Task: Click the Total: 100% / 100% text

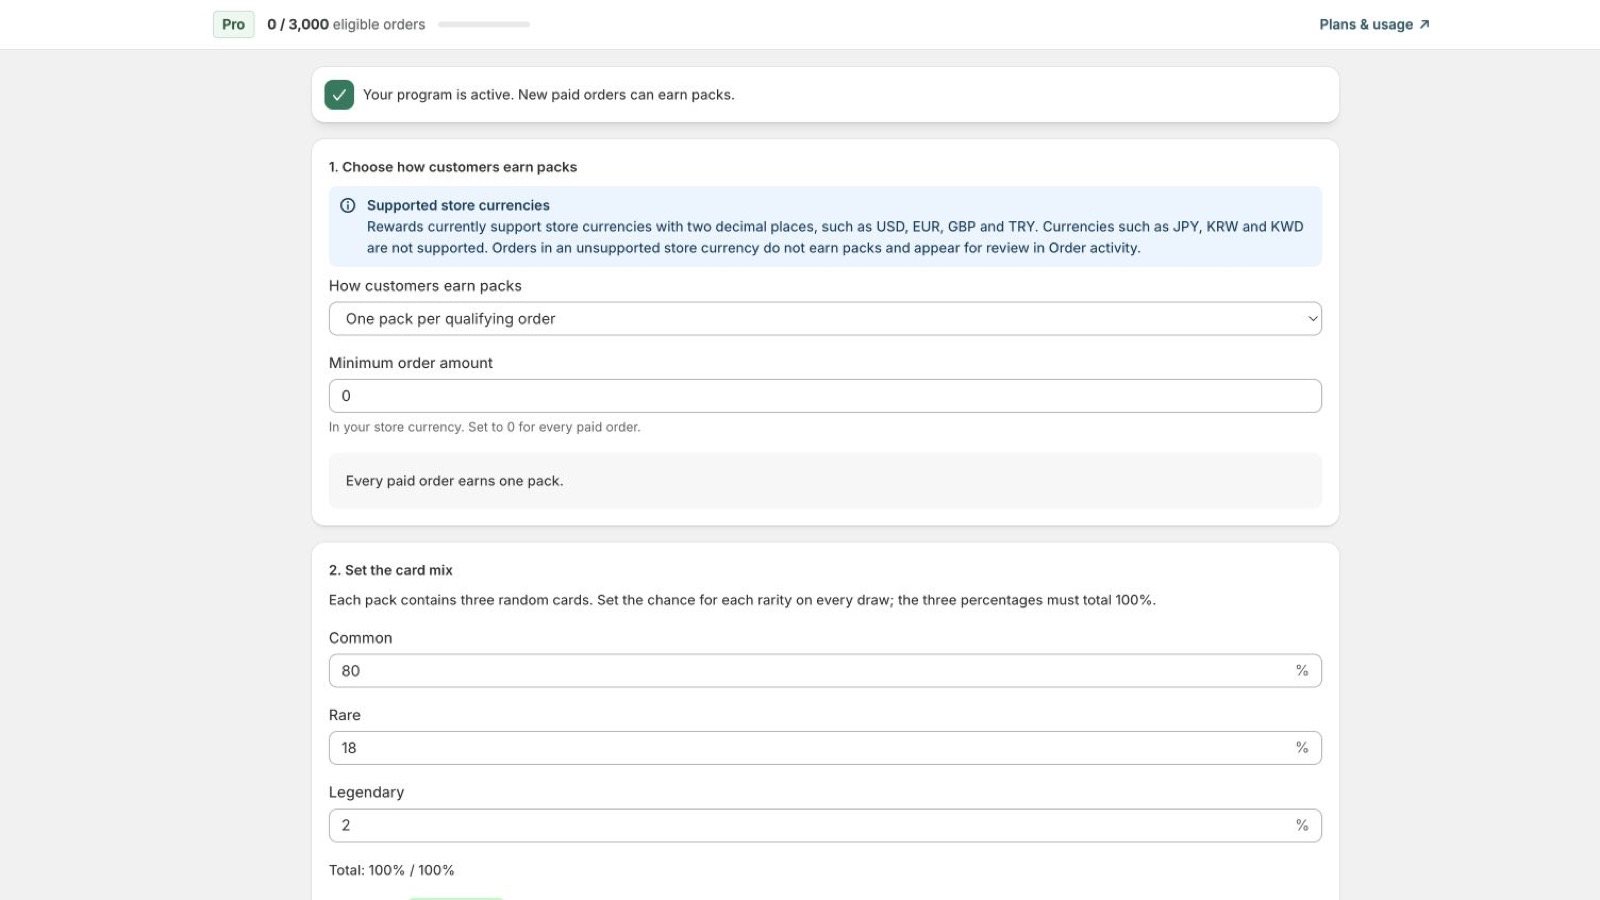Action: [x=392, y=870]
